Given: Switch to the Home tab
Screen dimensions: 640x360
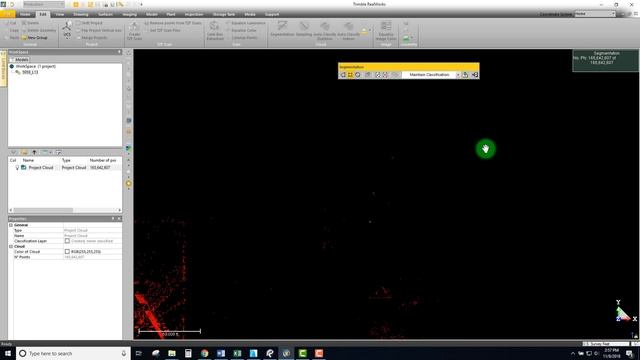Looking at the screenshot, I should click(25, 14).
